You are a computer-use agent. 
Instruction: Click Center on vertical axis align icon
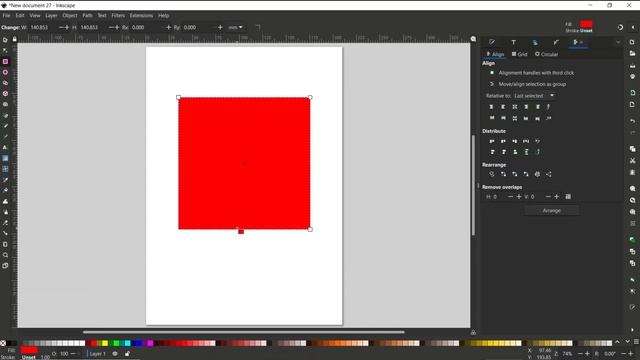[x=515, y=107]
